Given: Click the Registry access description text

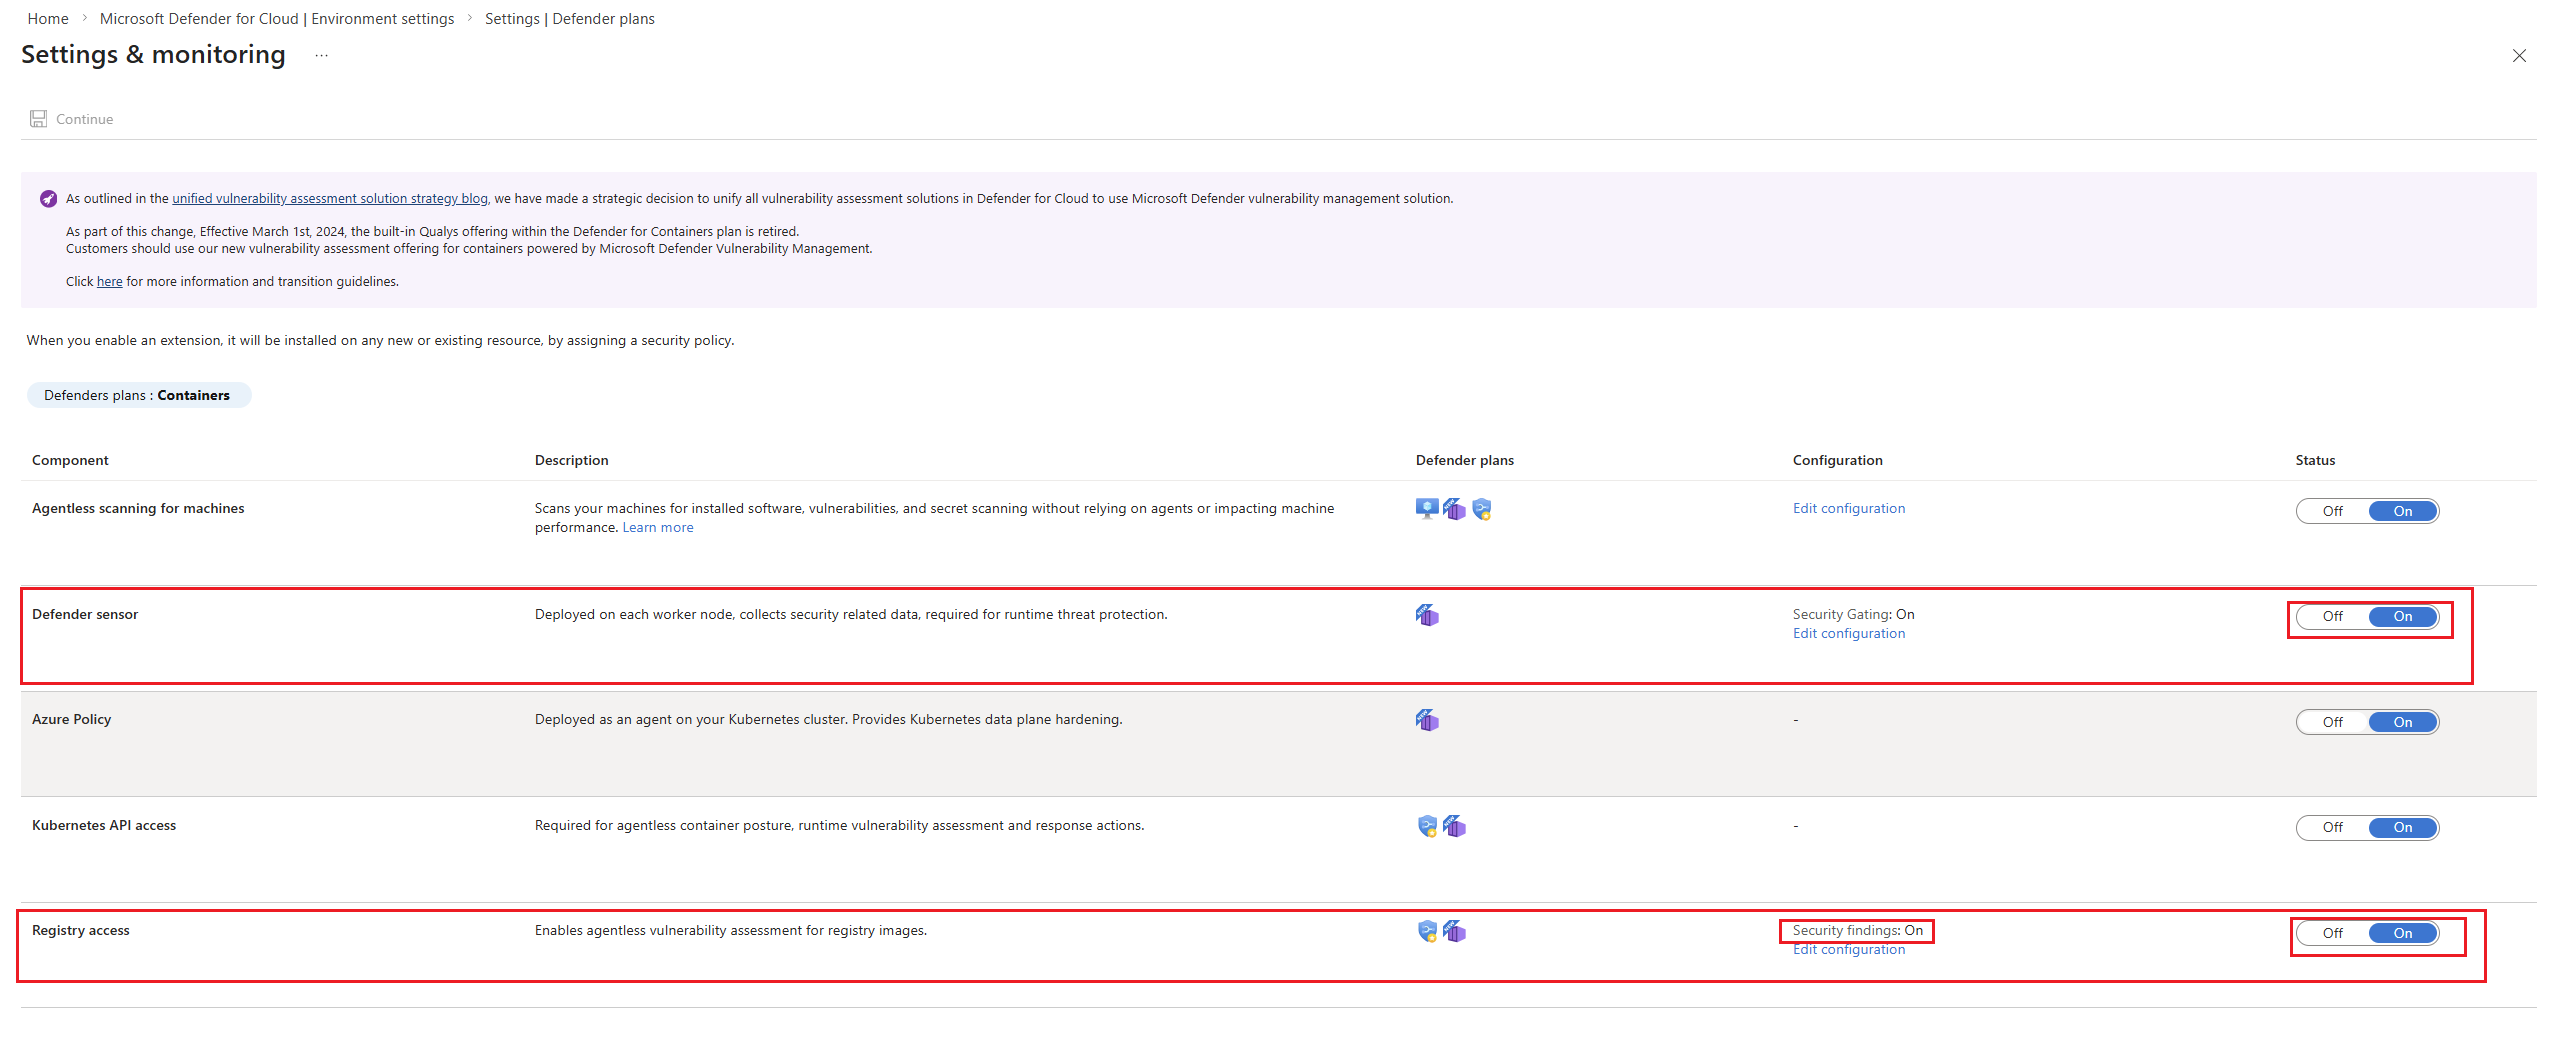Looking at the screenshot, I should (x=731, y=931).
